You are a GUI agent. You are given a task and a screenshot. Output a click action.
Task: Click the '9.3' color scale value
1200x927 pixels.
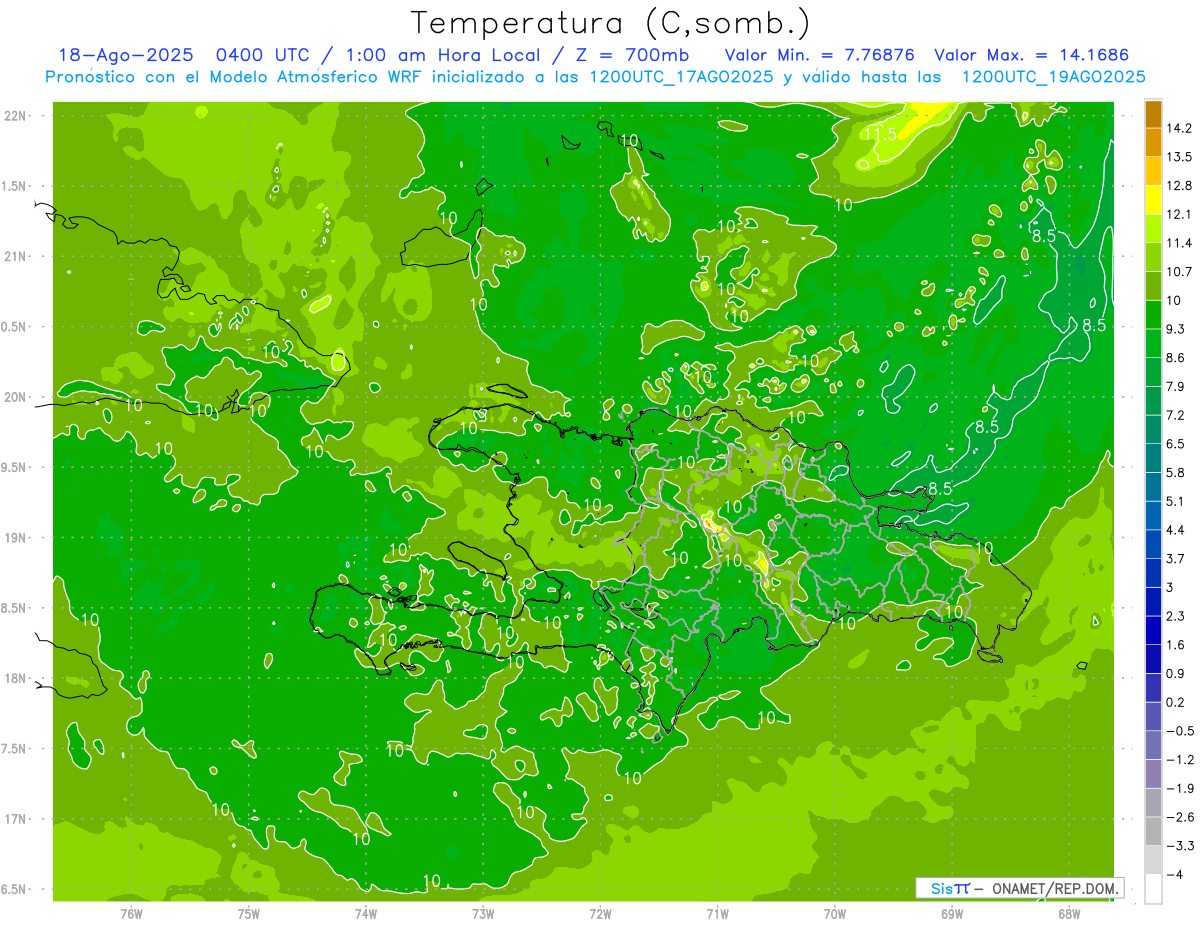pos(1176,328)
